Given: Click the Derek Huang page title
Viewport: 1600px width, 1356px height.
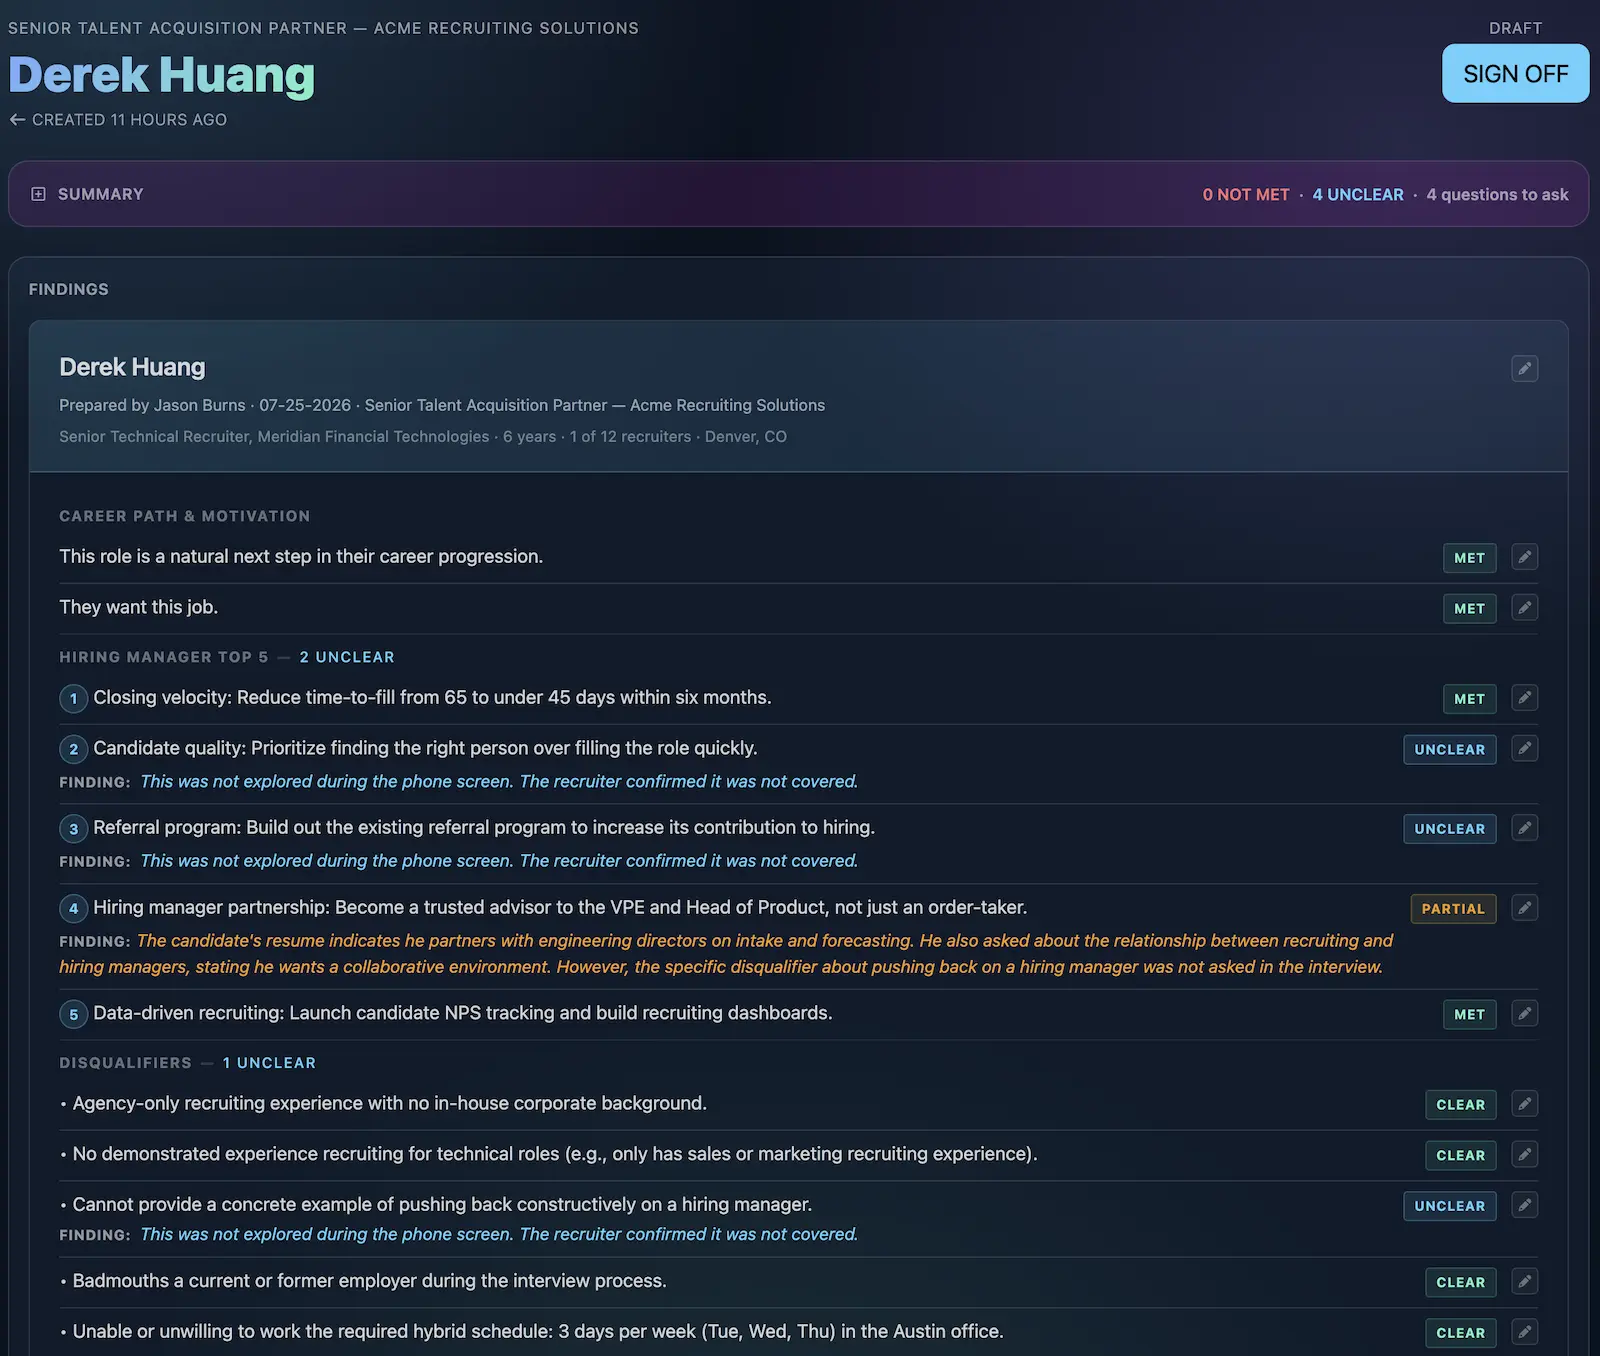Looking at the screenshot, I should pyautogui.click(x=161, y=75).
